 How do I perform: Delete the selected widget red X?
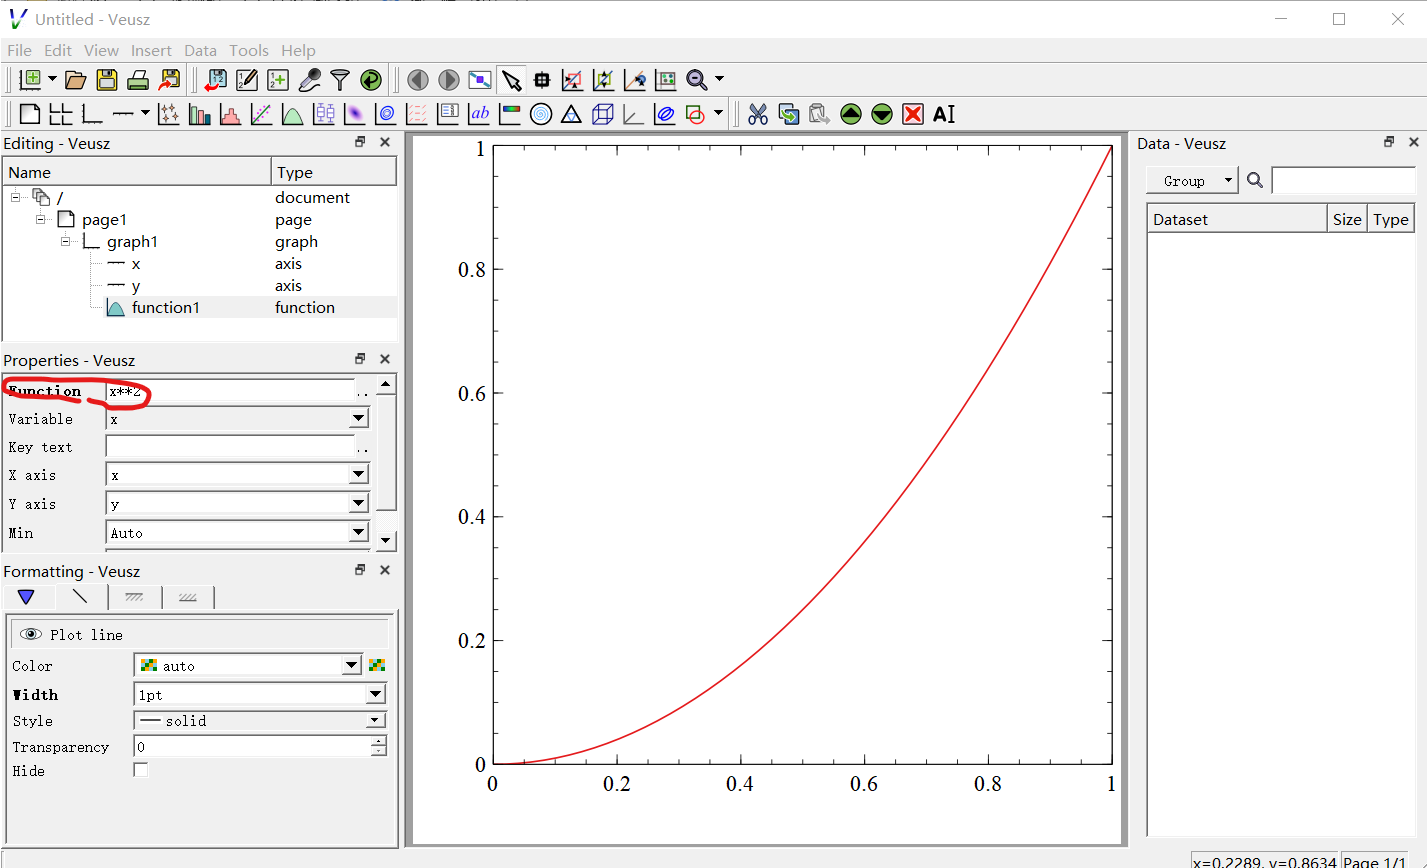(x=913, y=114)
